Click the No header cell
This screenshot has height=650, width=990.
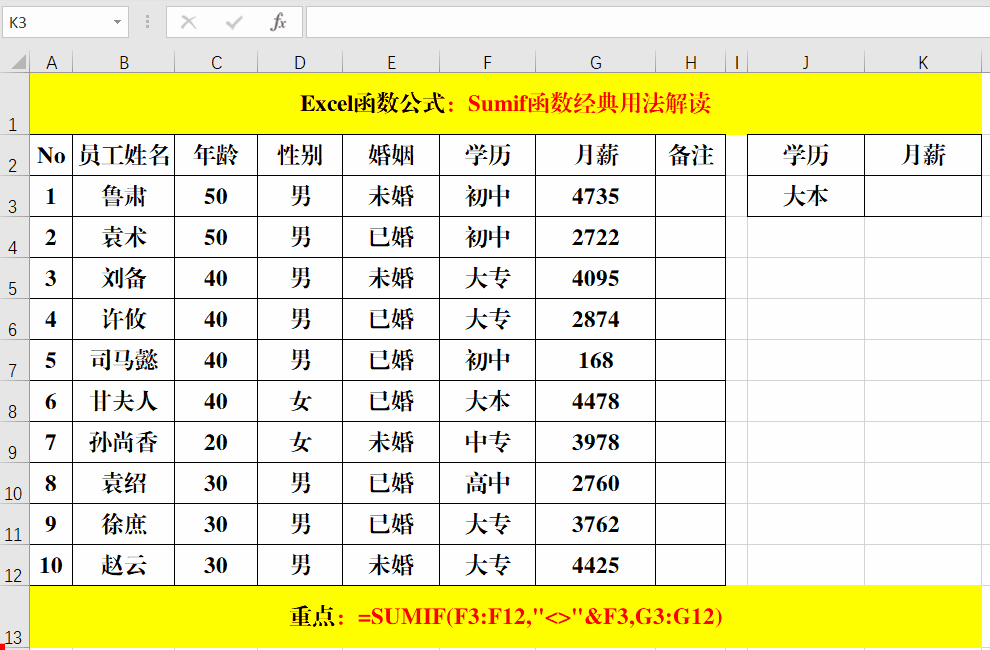[x=51, y=155]
